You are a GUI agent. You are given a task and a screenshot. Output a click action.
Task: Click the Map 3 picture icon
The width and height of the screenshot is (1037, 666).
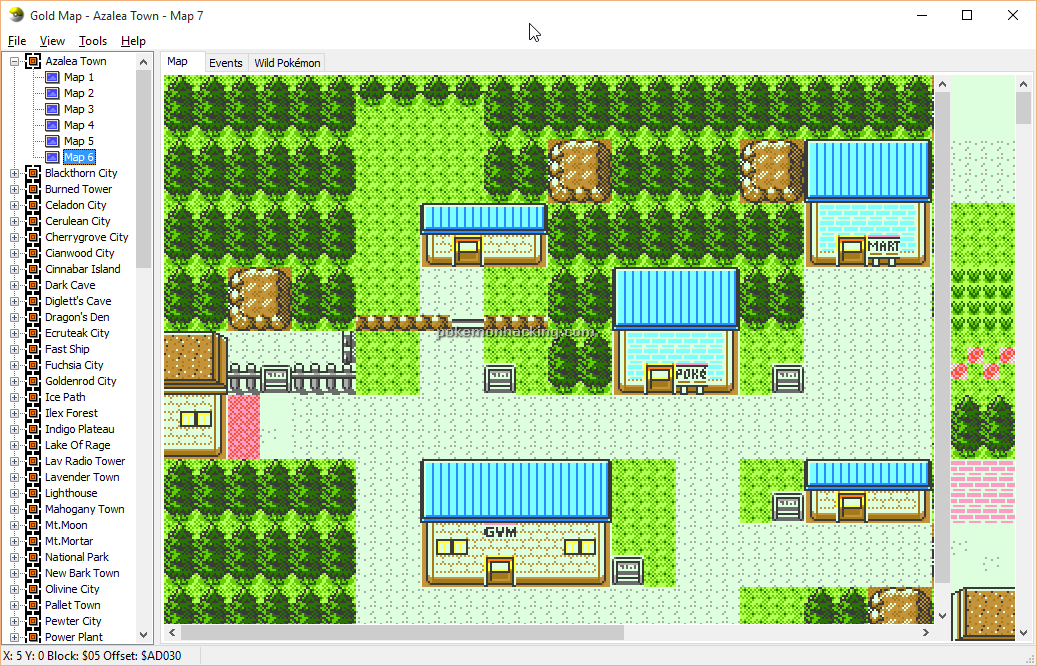[52, 109]
